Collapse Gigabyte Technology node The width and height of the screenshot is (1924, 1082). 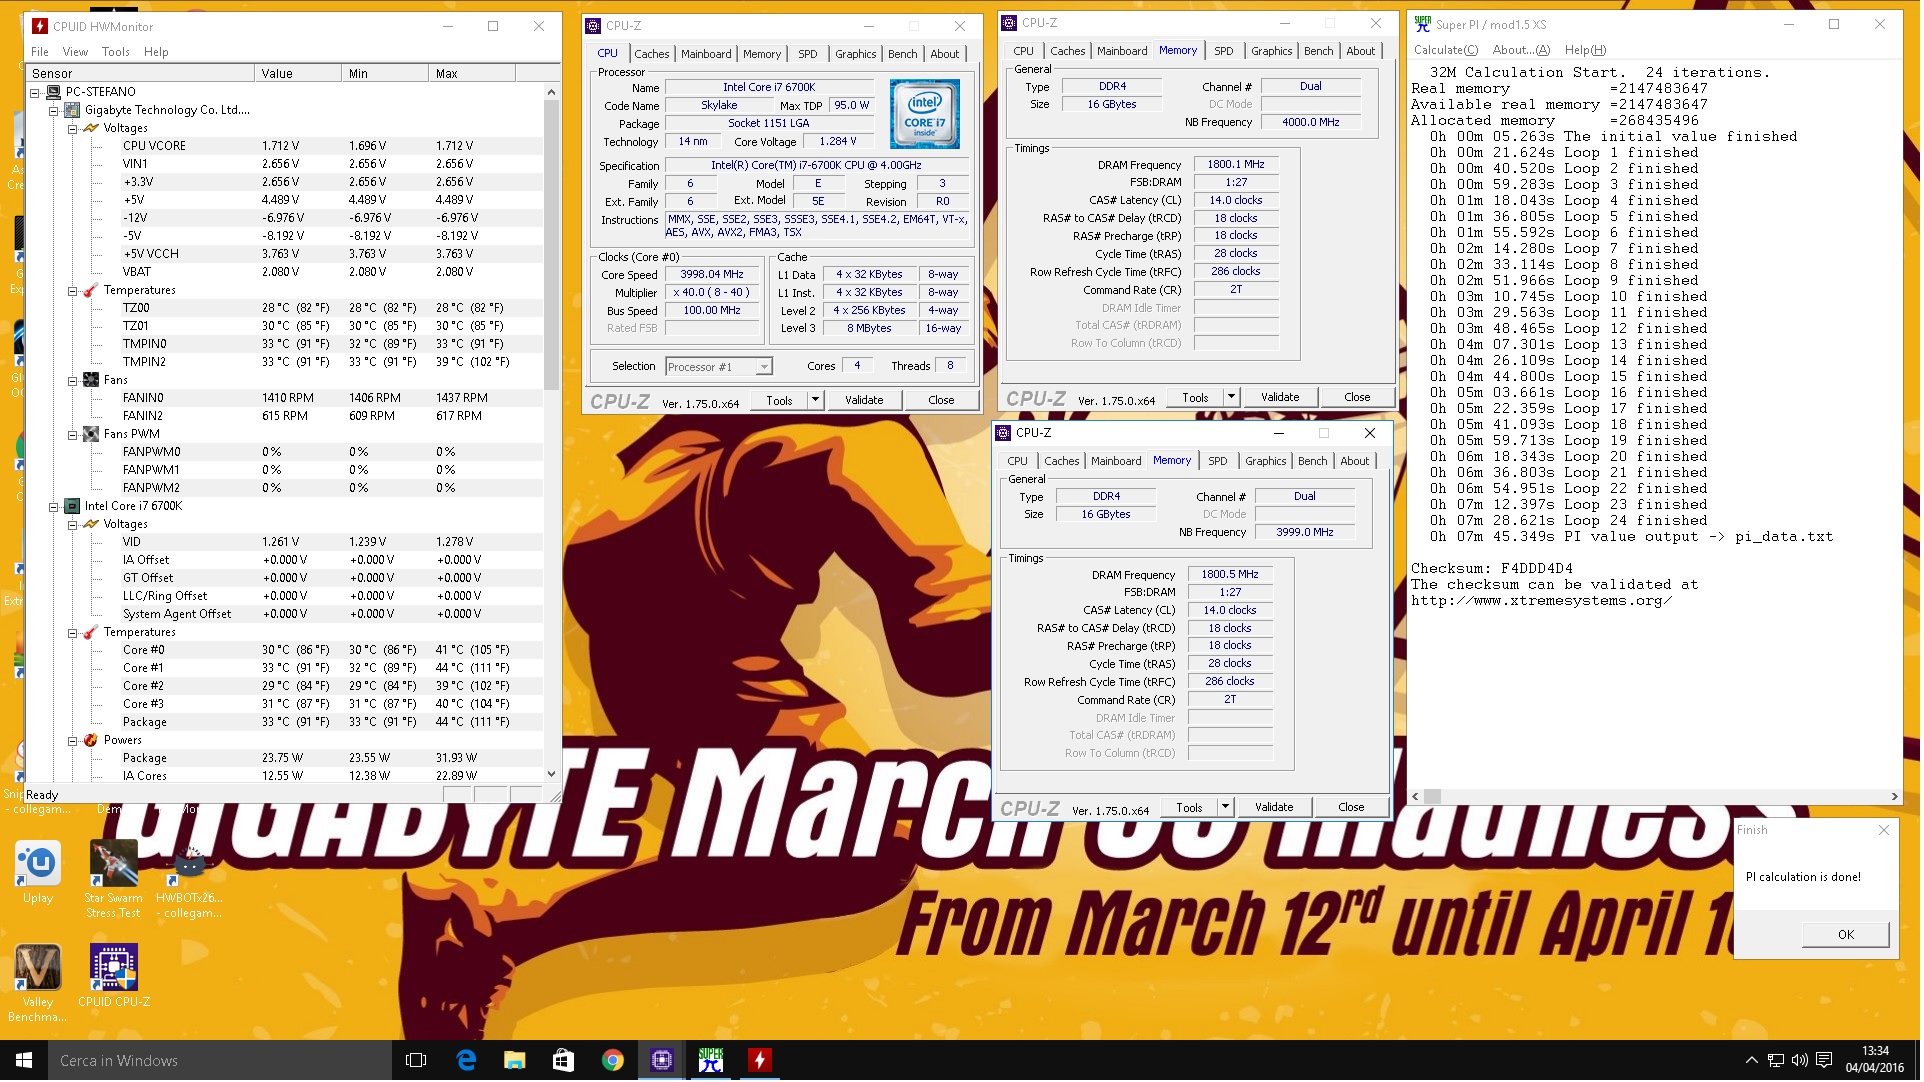coord(54,110)
